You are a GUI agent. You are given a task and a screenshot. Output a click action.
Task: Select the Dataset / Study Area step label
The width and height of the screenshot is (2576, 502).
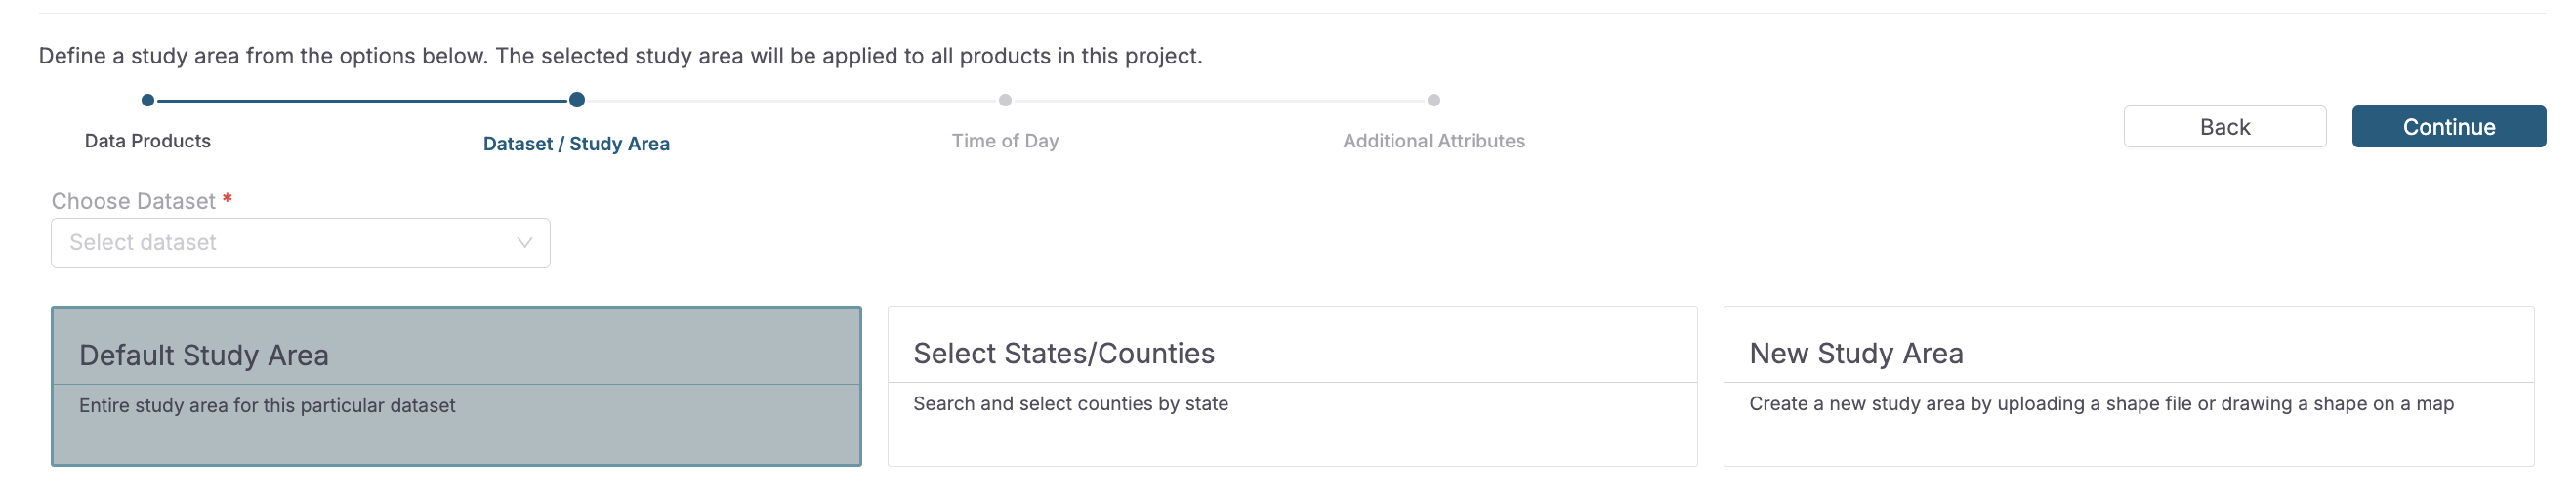point(576,144)
